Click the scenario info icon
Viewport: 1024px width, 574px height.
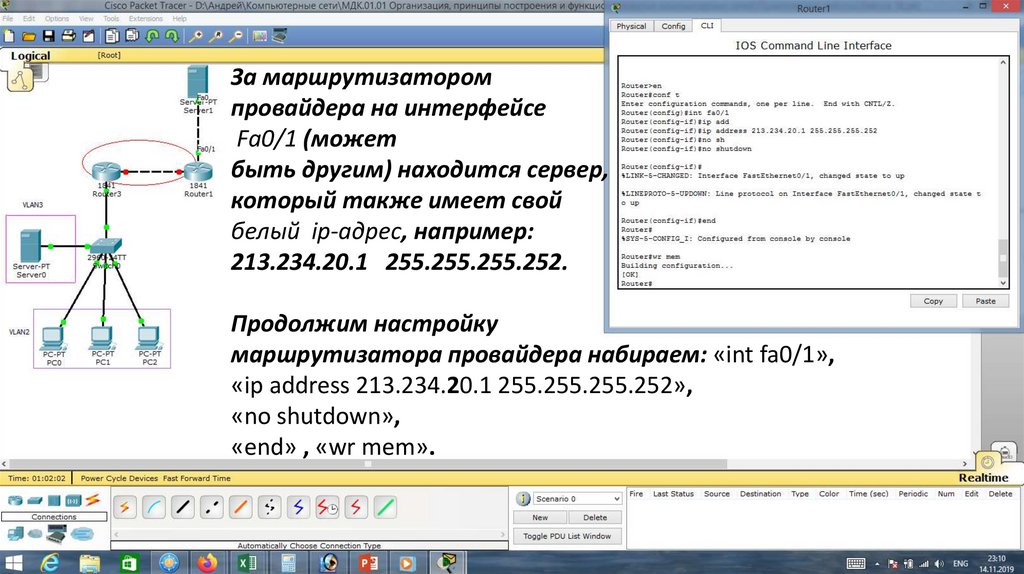pyautogui.click(x=523, y=499)
